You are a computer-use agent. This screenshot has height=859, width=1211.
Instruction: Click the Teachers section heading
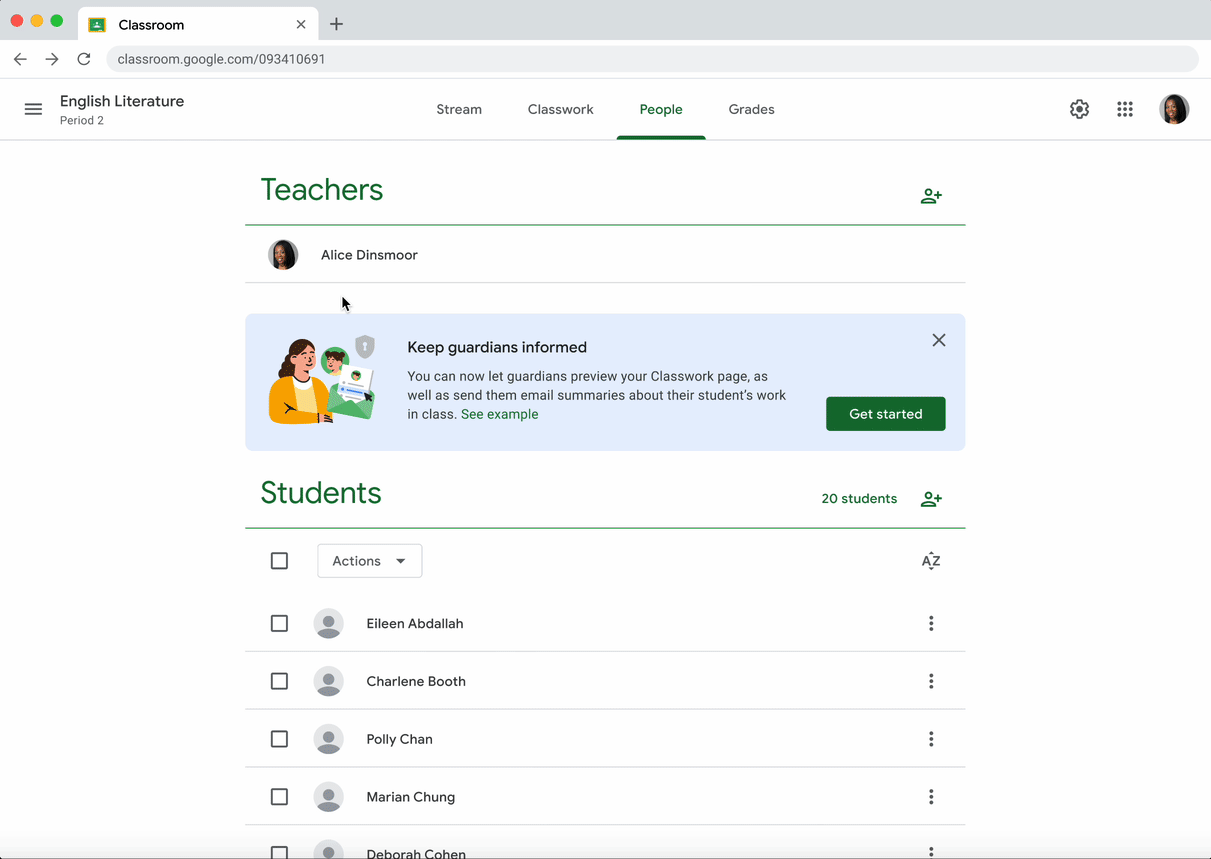coord(322,190)
